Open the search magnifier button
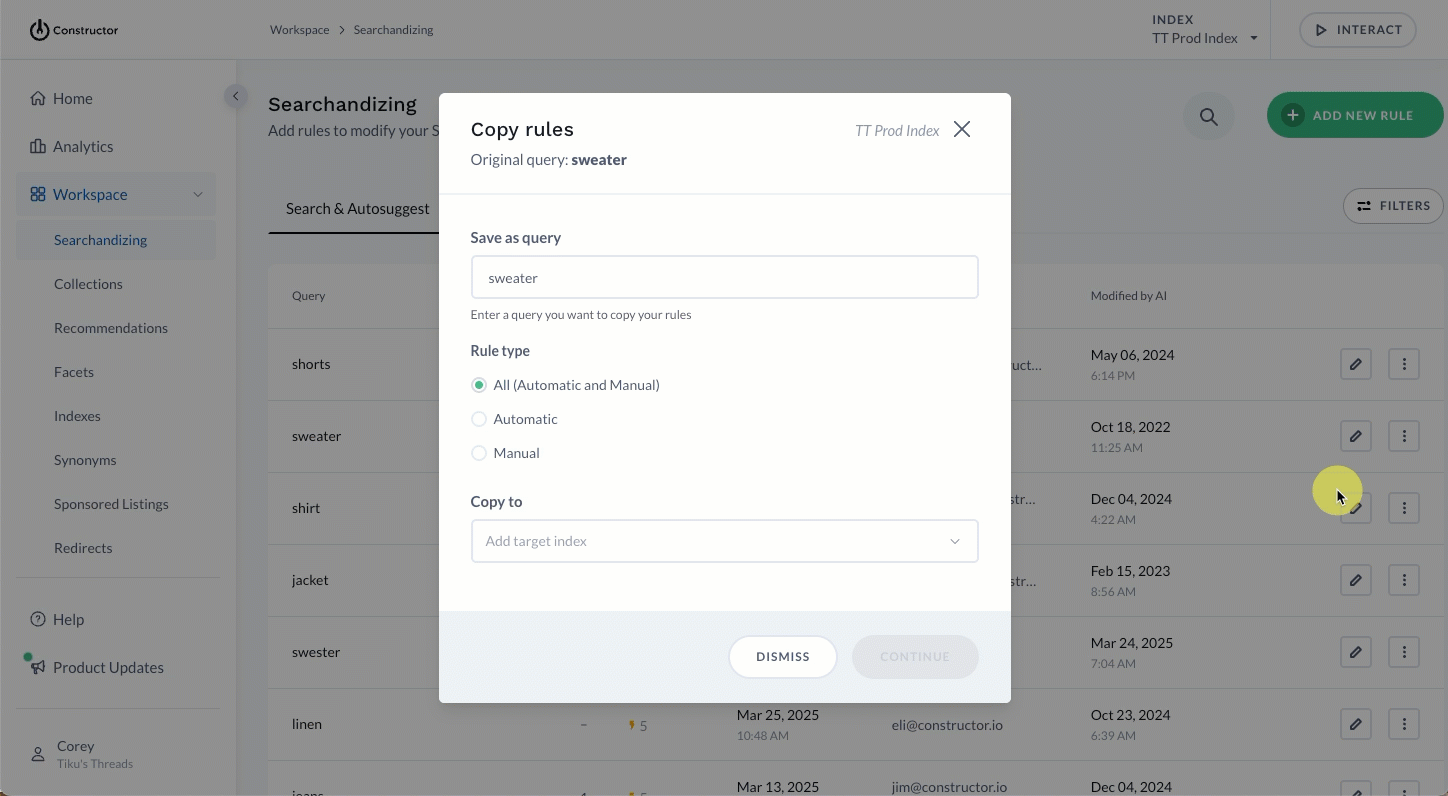 pos(1209,117)
